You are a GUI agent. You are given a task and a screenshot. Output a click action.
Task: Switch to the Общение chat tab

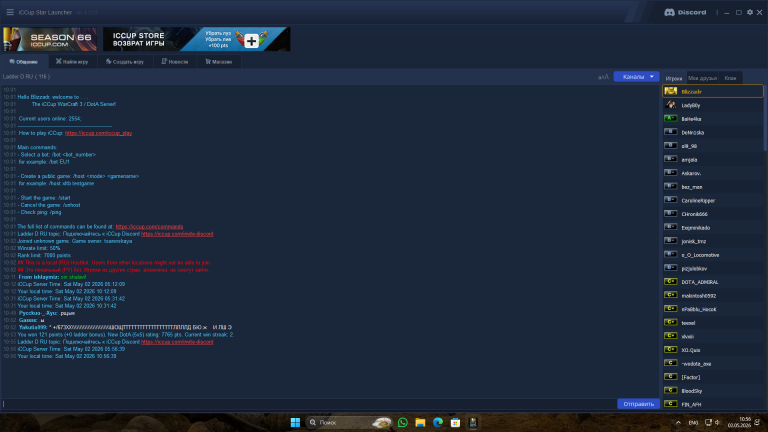(x=24, y=62)
